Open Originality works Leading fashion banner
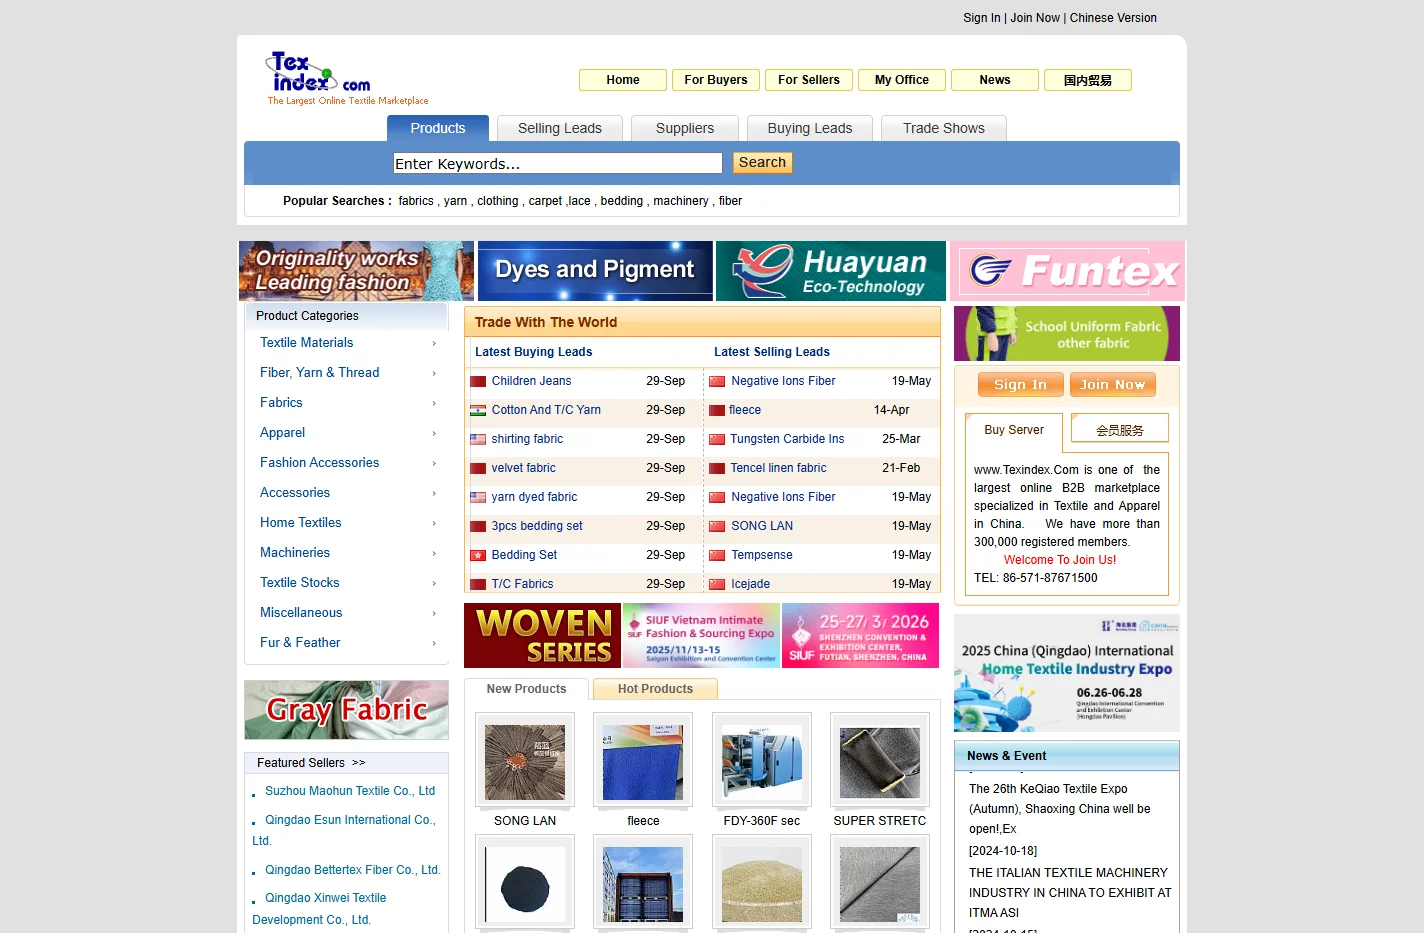 click(356, 271)
